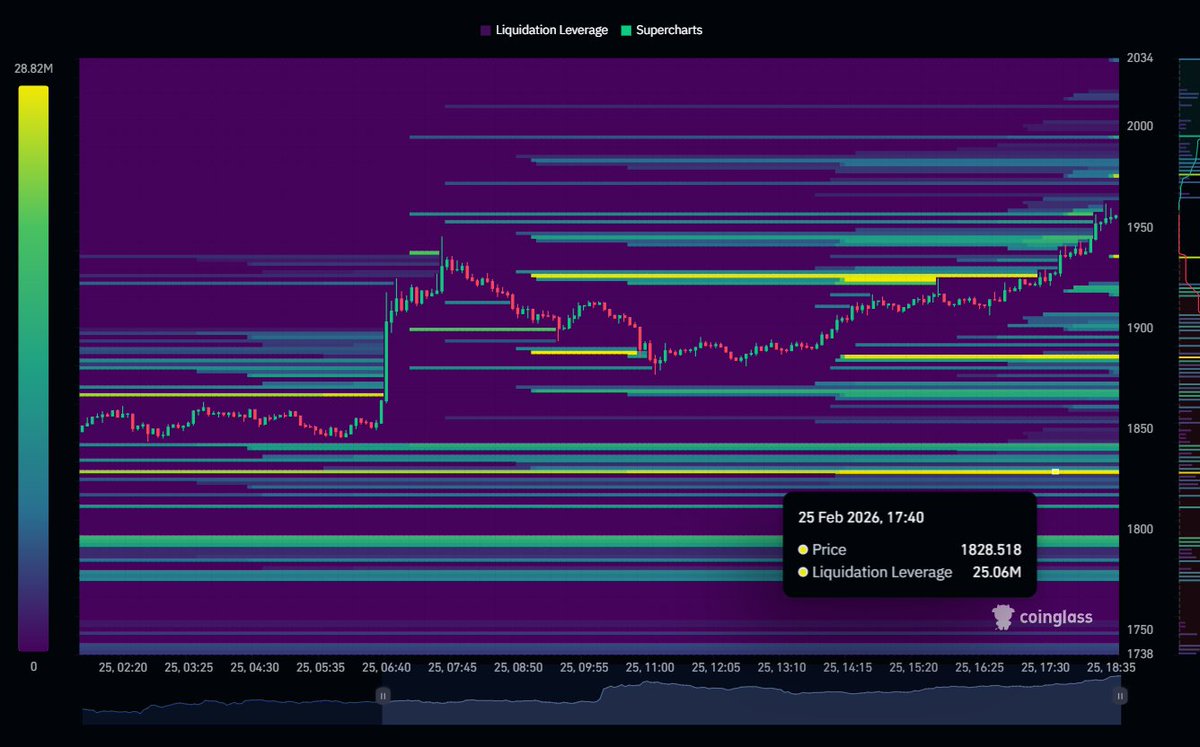
Task: Click the Price label inside the tooltip
Action: click(829, 550)
